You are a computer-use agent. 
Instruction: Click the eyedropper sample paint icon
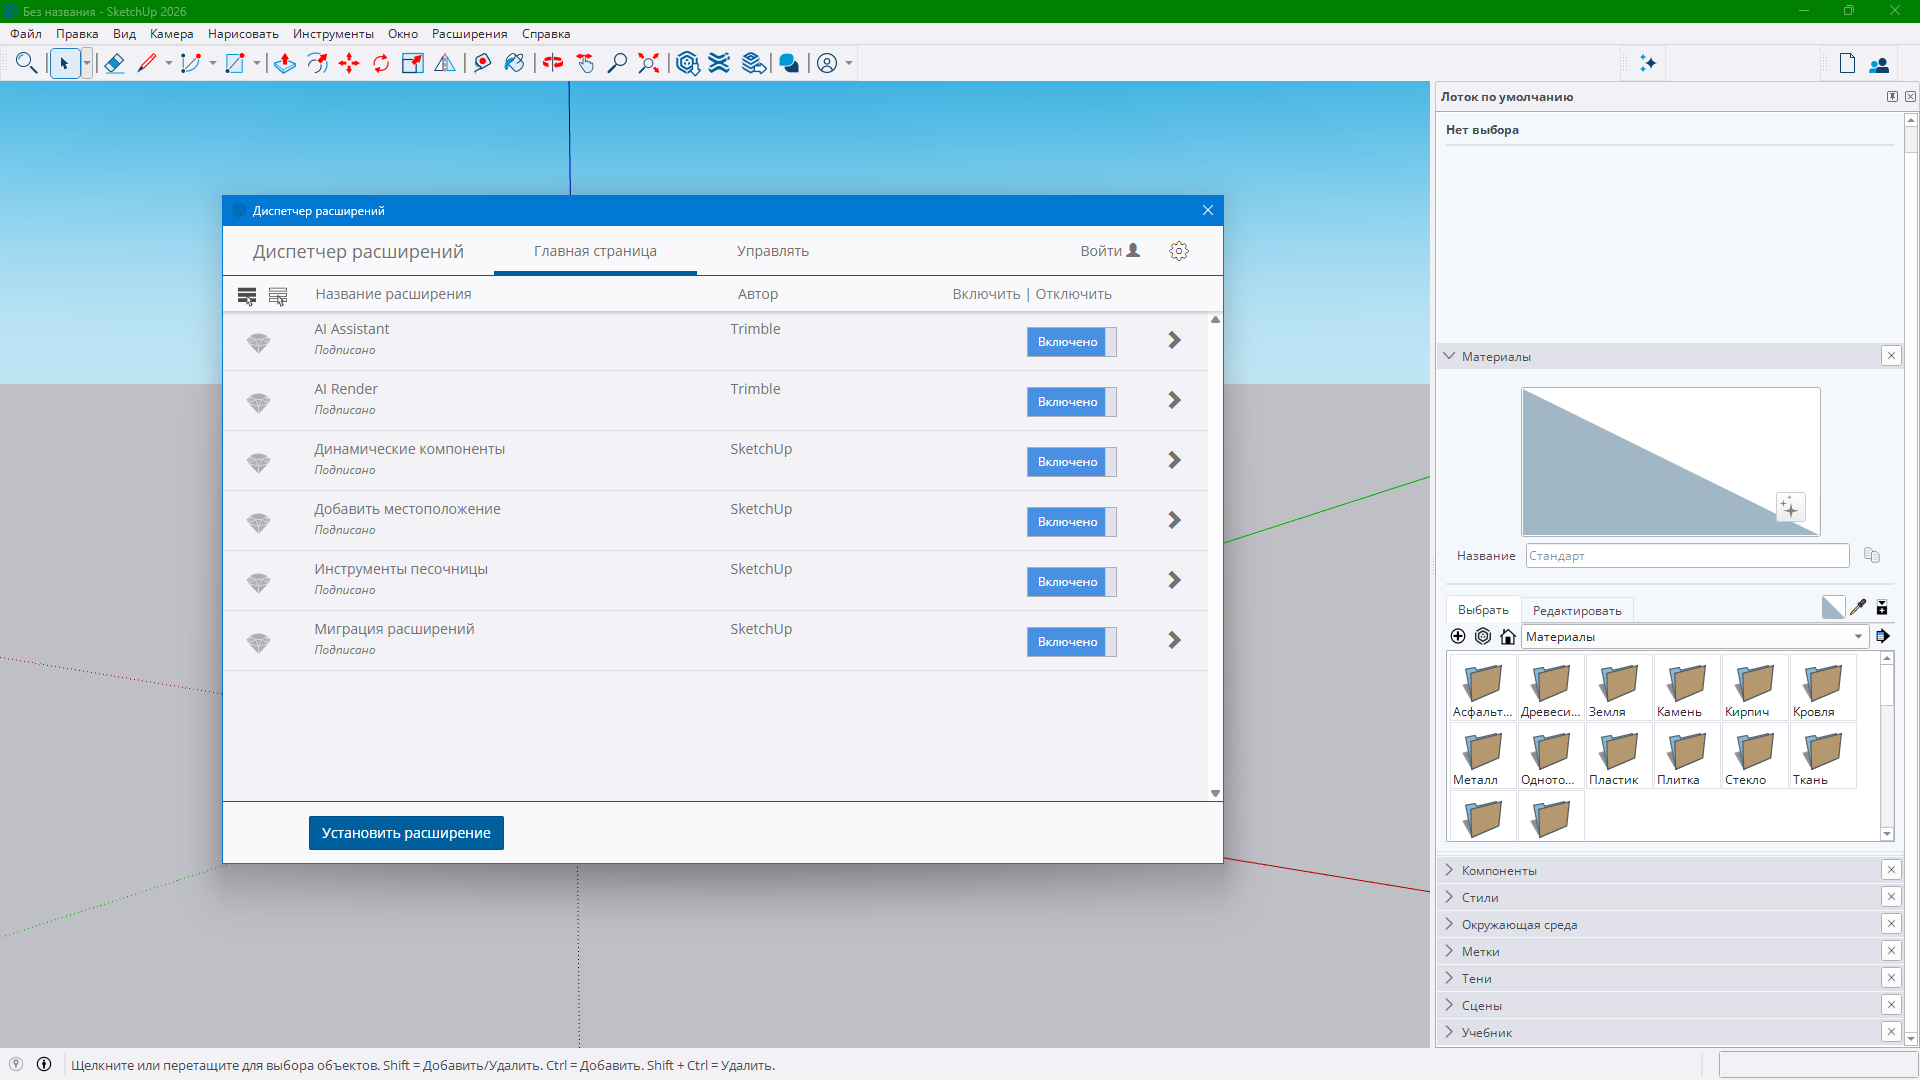1858,607
